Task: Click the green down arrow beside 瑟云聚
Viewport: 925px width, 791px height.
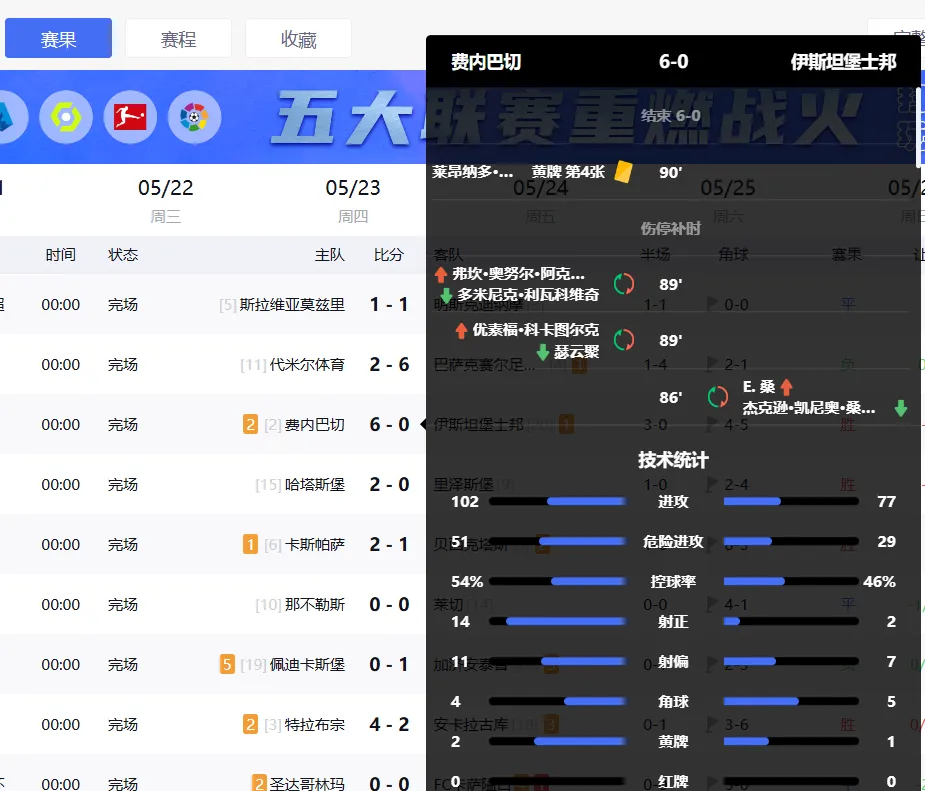Action: [x=543, y=352]
